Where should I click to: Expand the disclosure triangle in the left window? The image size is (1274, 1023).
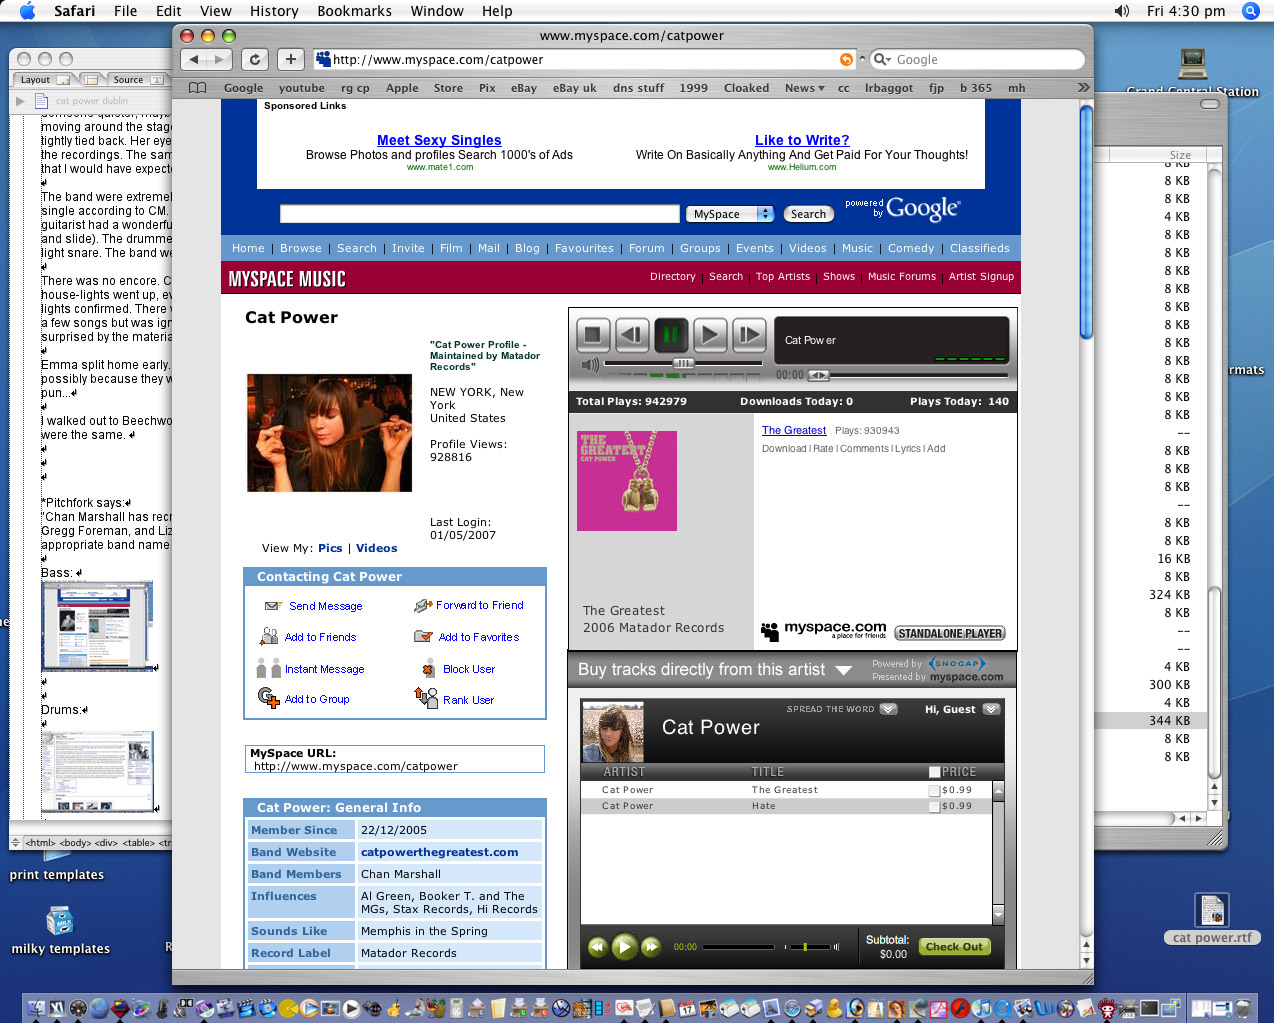(20, 101)
